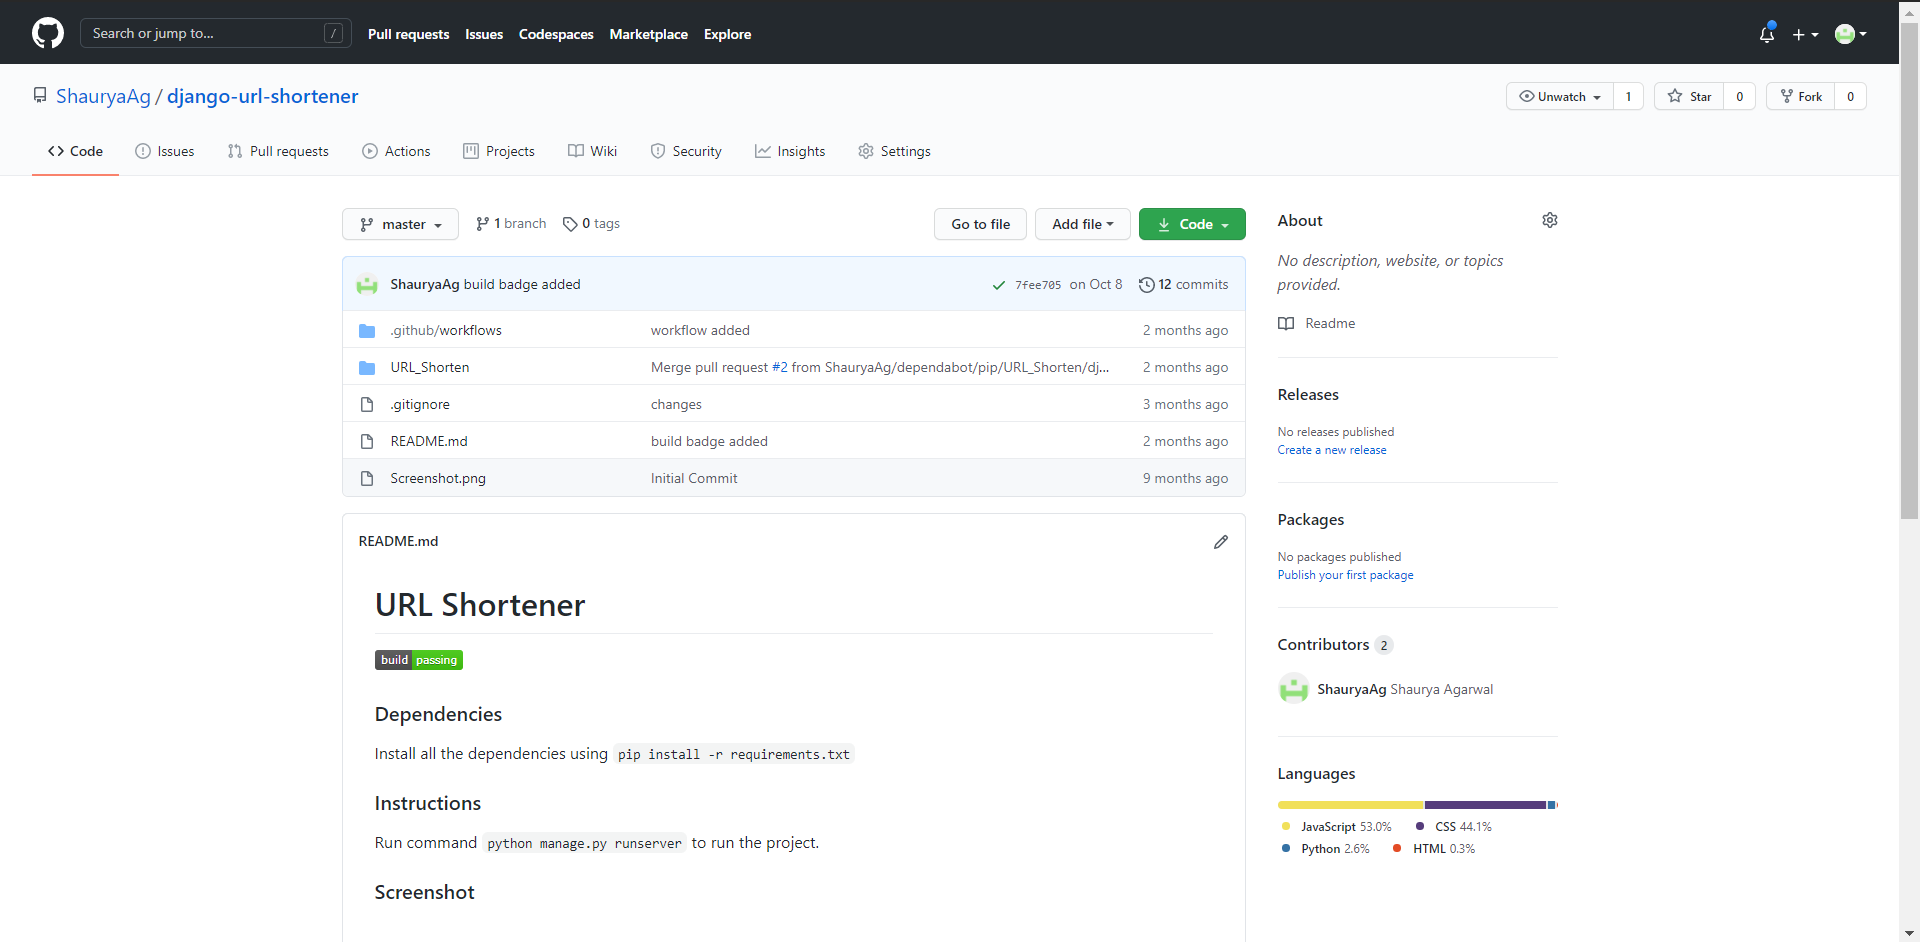Expand the Add file dropdown
The height and width of the screenshot is (942, 1920).
pyautogui.click(x=1082, y=224)
